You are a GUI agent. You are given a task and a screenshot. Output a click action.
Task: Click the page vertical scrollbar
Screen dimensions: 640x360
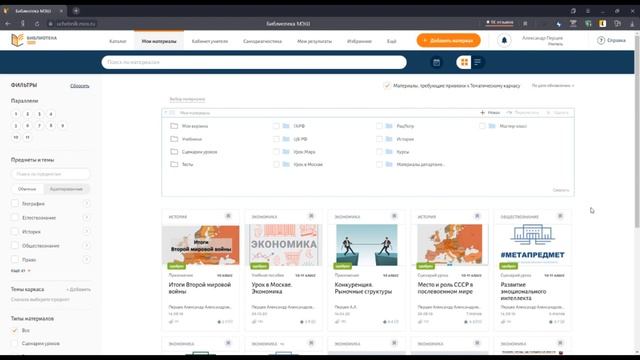point(637,131)
